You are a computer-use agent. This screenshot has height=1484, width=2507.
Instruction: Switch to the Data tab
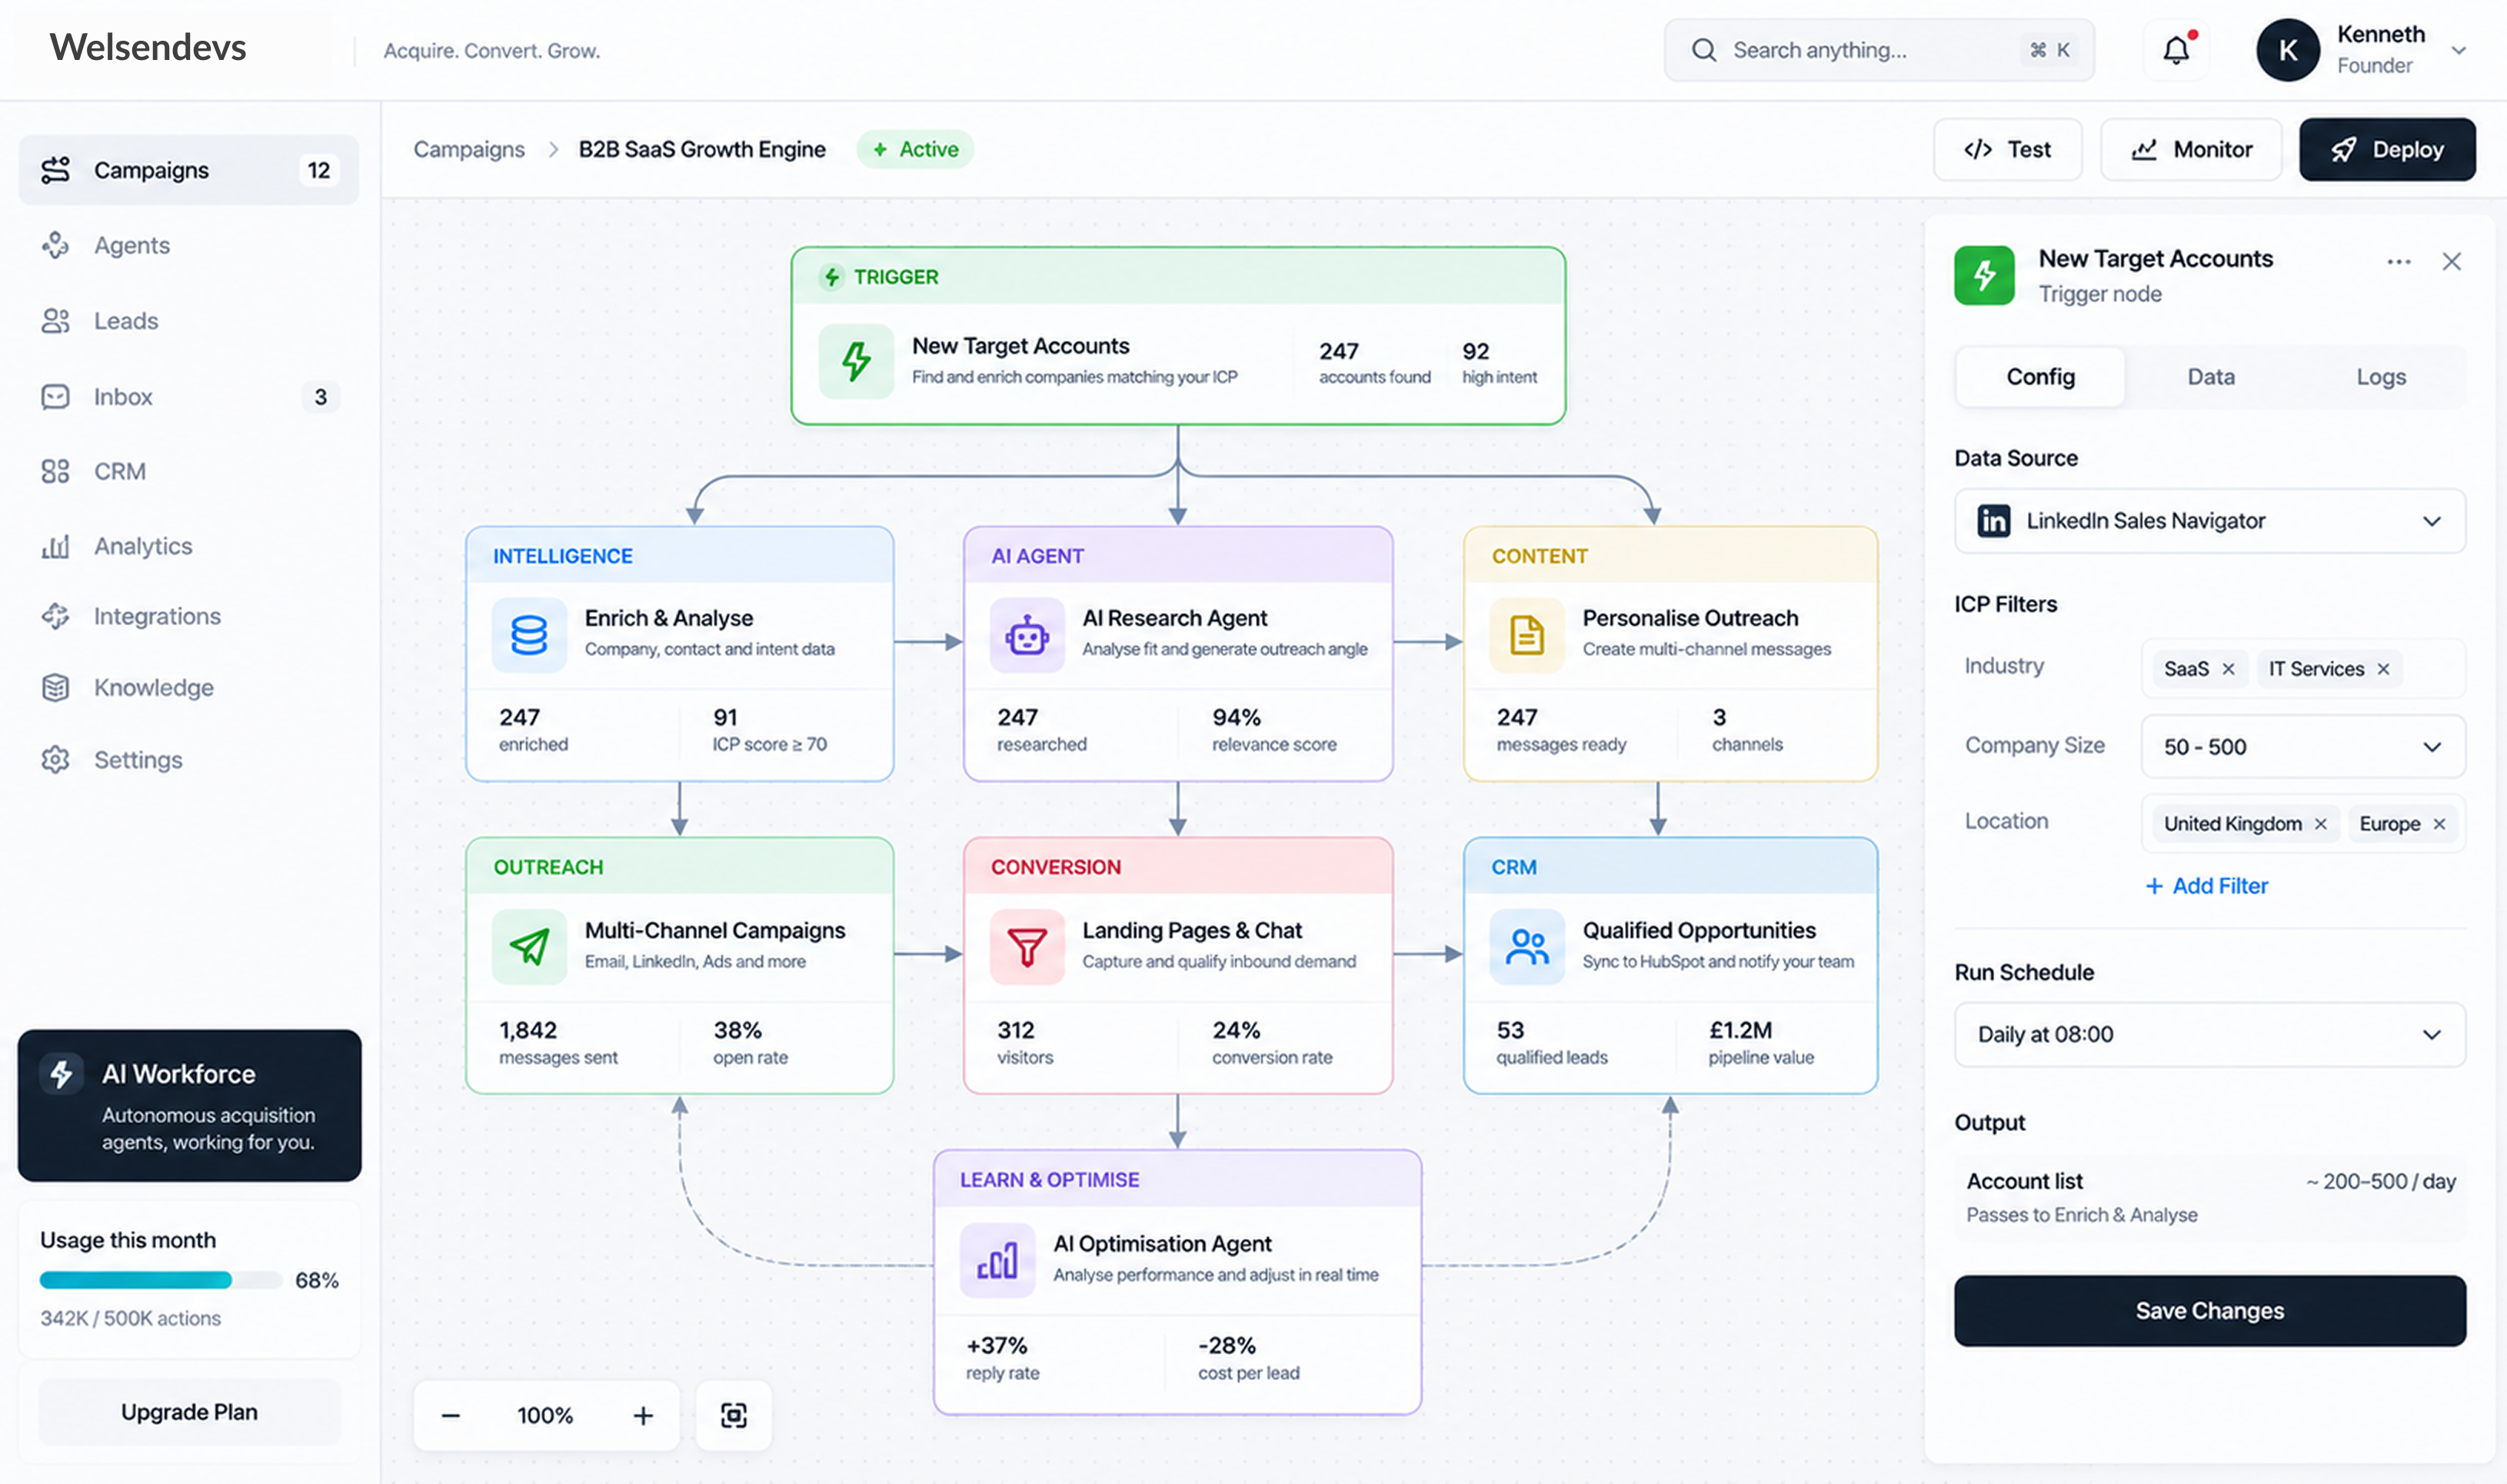(2210, 377)
